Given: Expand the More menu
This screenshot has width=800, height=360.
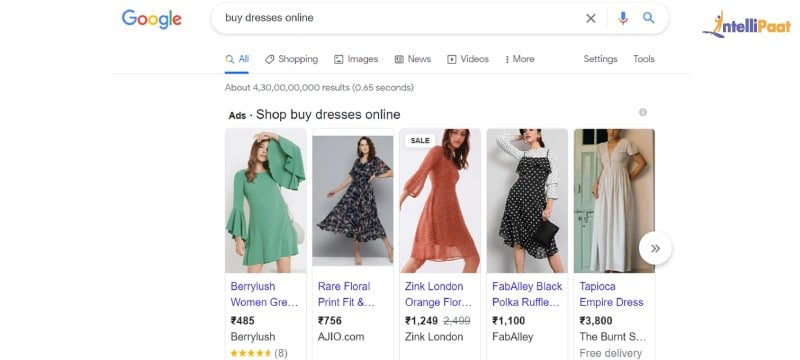Looking at the screenshot, I should point(519,59).
